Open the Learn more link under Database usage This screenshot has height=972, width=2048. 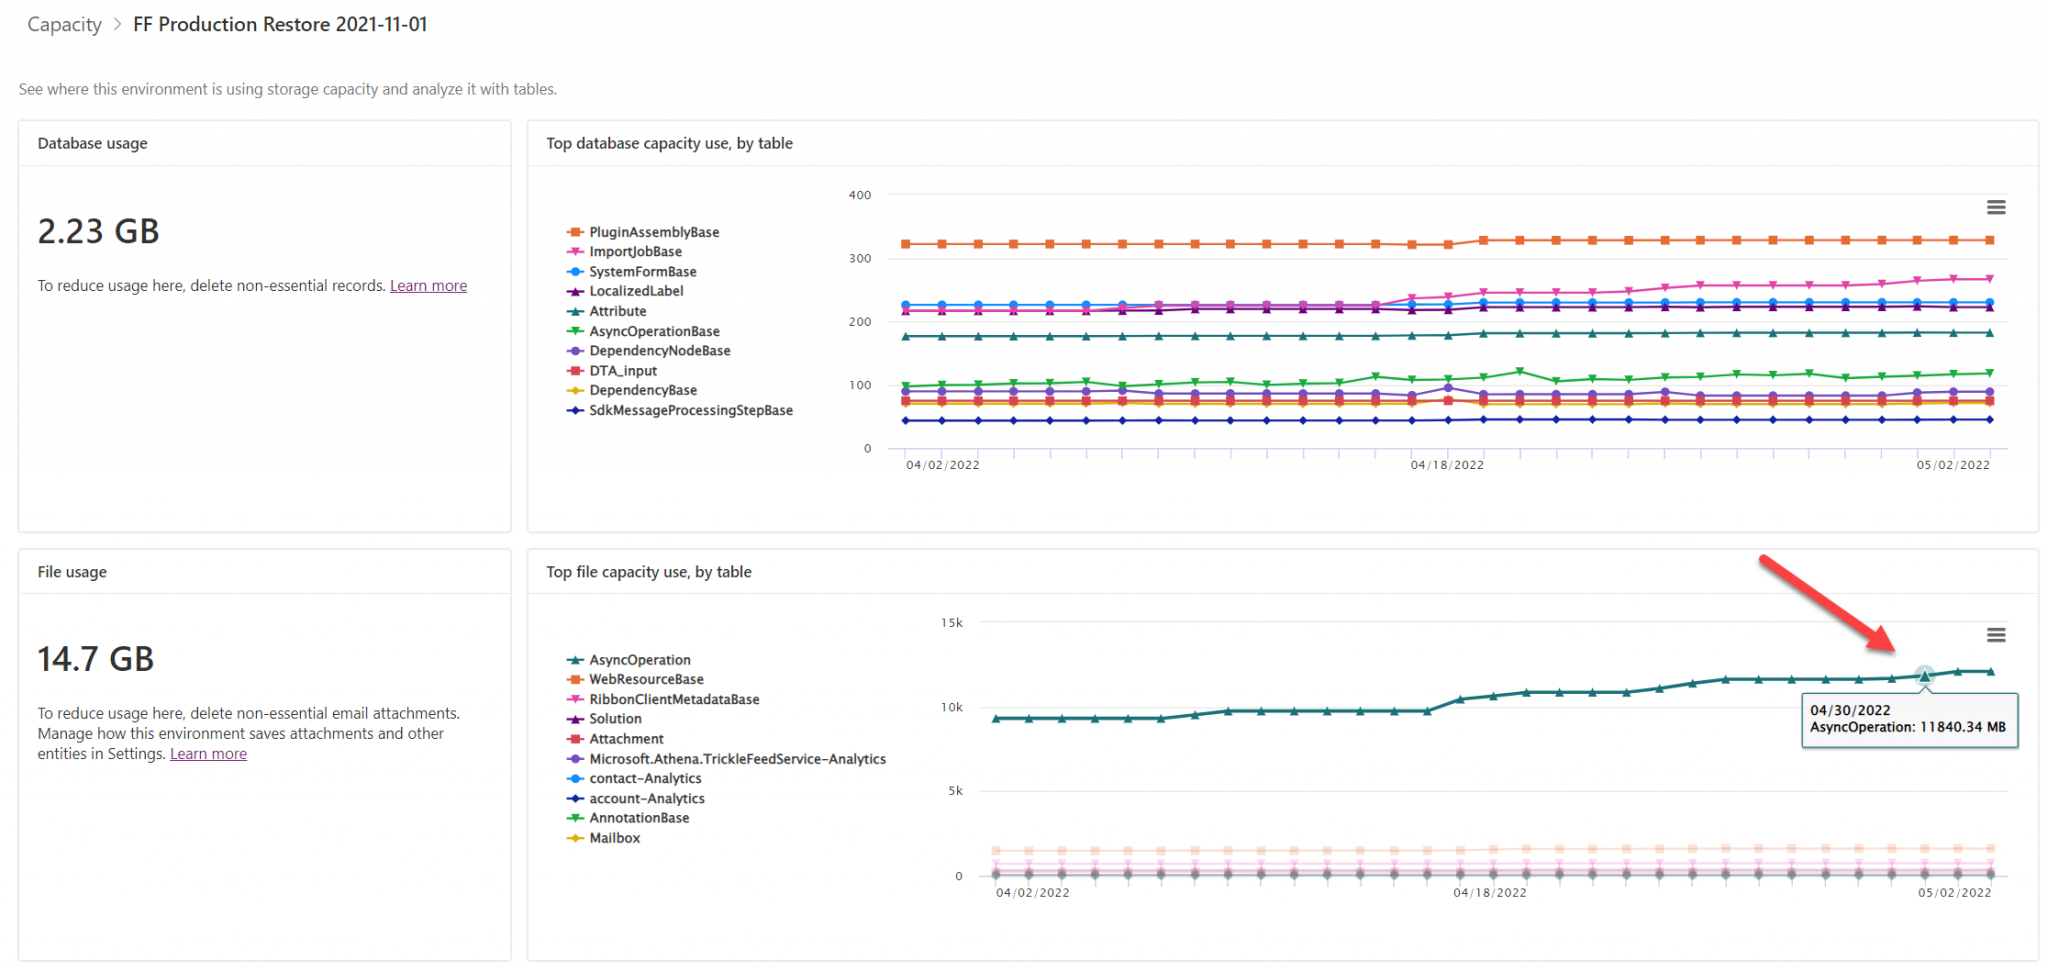pos(428,285)
